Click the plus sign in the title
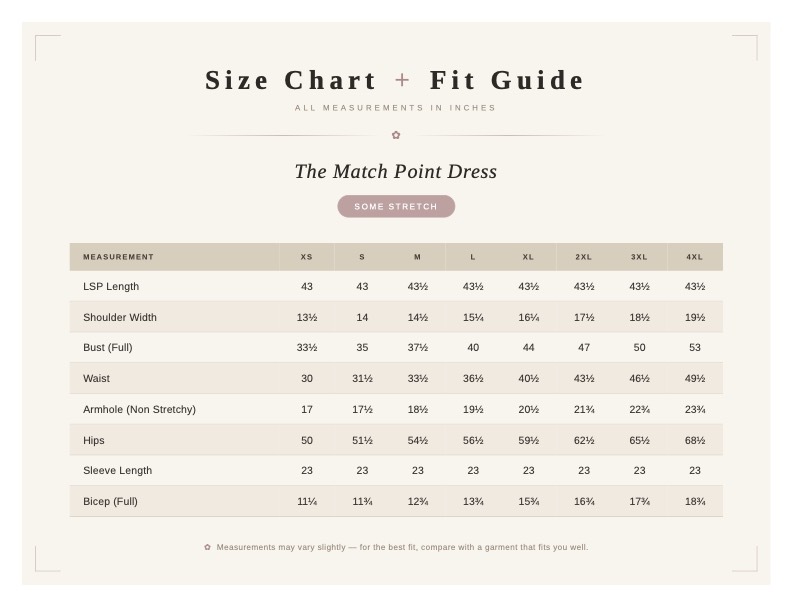 pos(403,80)
